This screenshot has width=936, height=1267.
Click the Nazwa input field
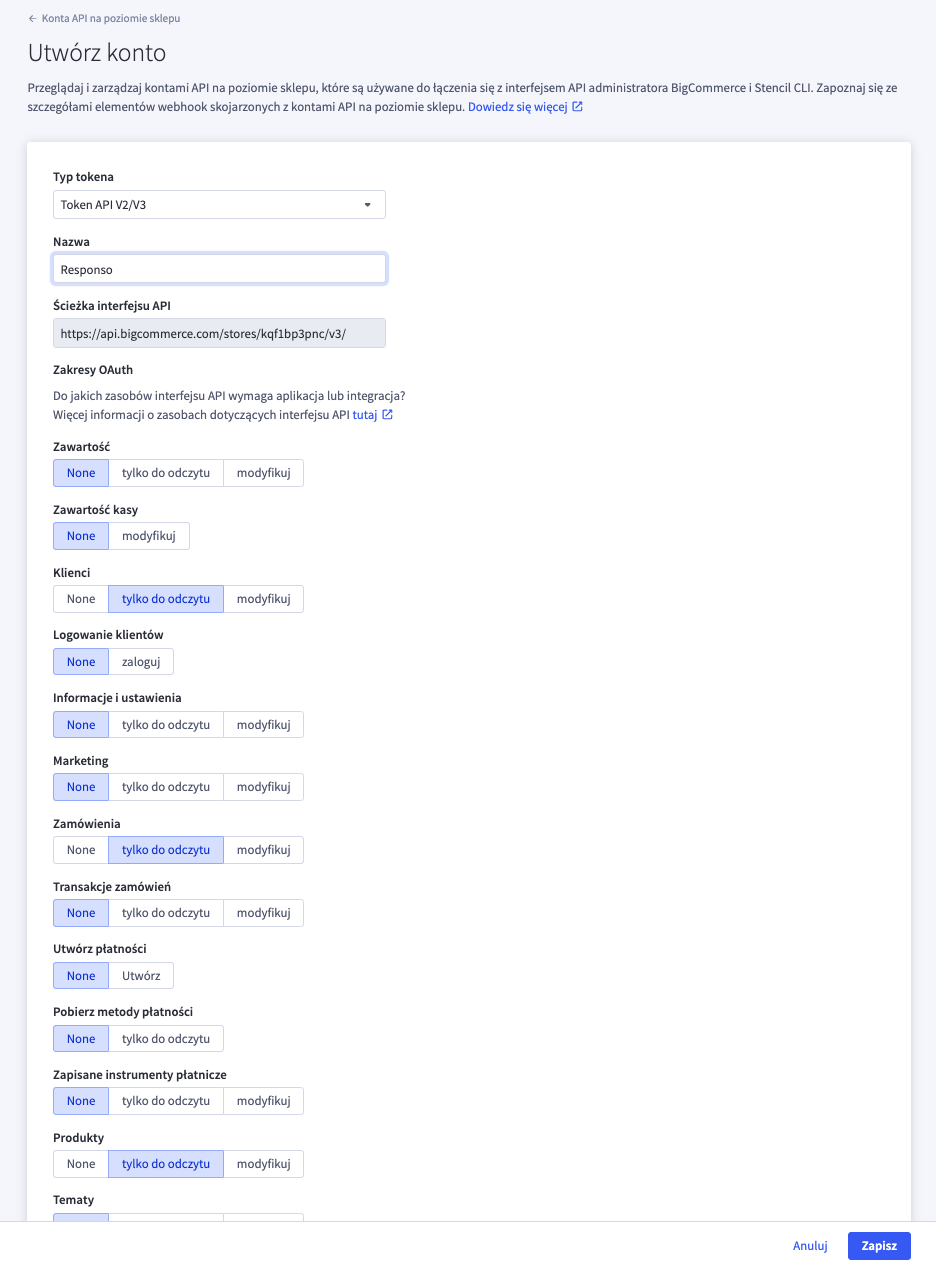(x=219, y=269)
